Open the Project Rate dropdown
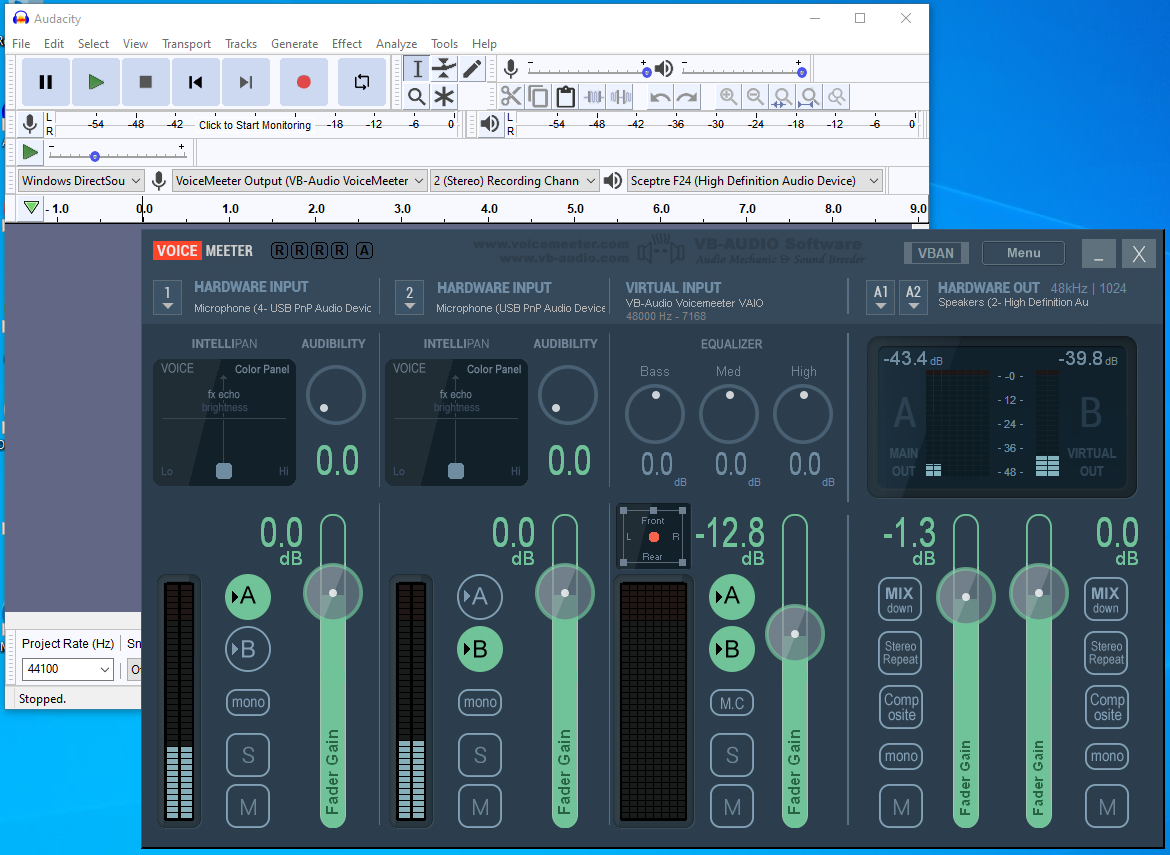The width and height of the screenshot is (1170, 855). click(68, 669)
